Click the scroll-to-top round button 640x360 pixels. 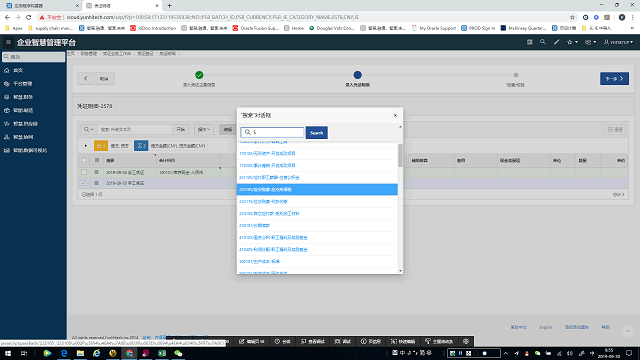[x=628, y=331]
